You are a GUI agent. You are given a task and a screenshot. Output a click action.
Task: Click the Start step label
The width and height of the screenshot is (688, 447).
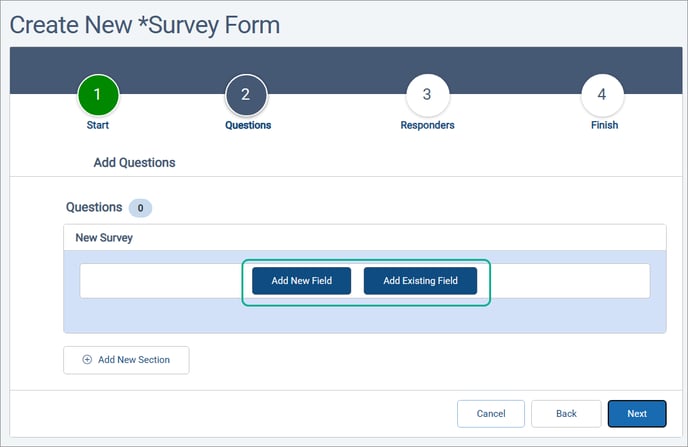(97, 126)
